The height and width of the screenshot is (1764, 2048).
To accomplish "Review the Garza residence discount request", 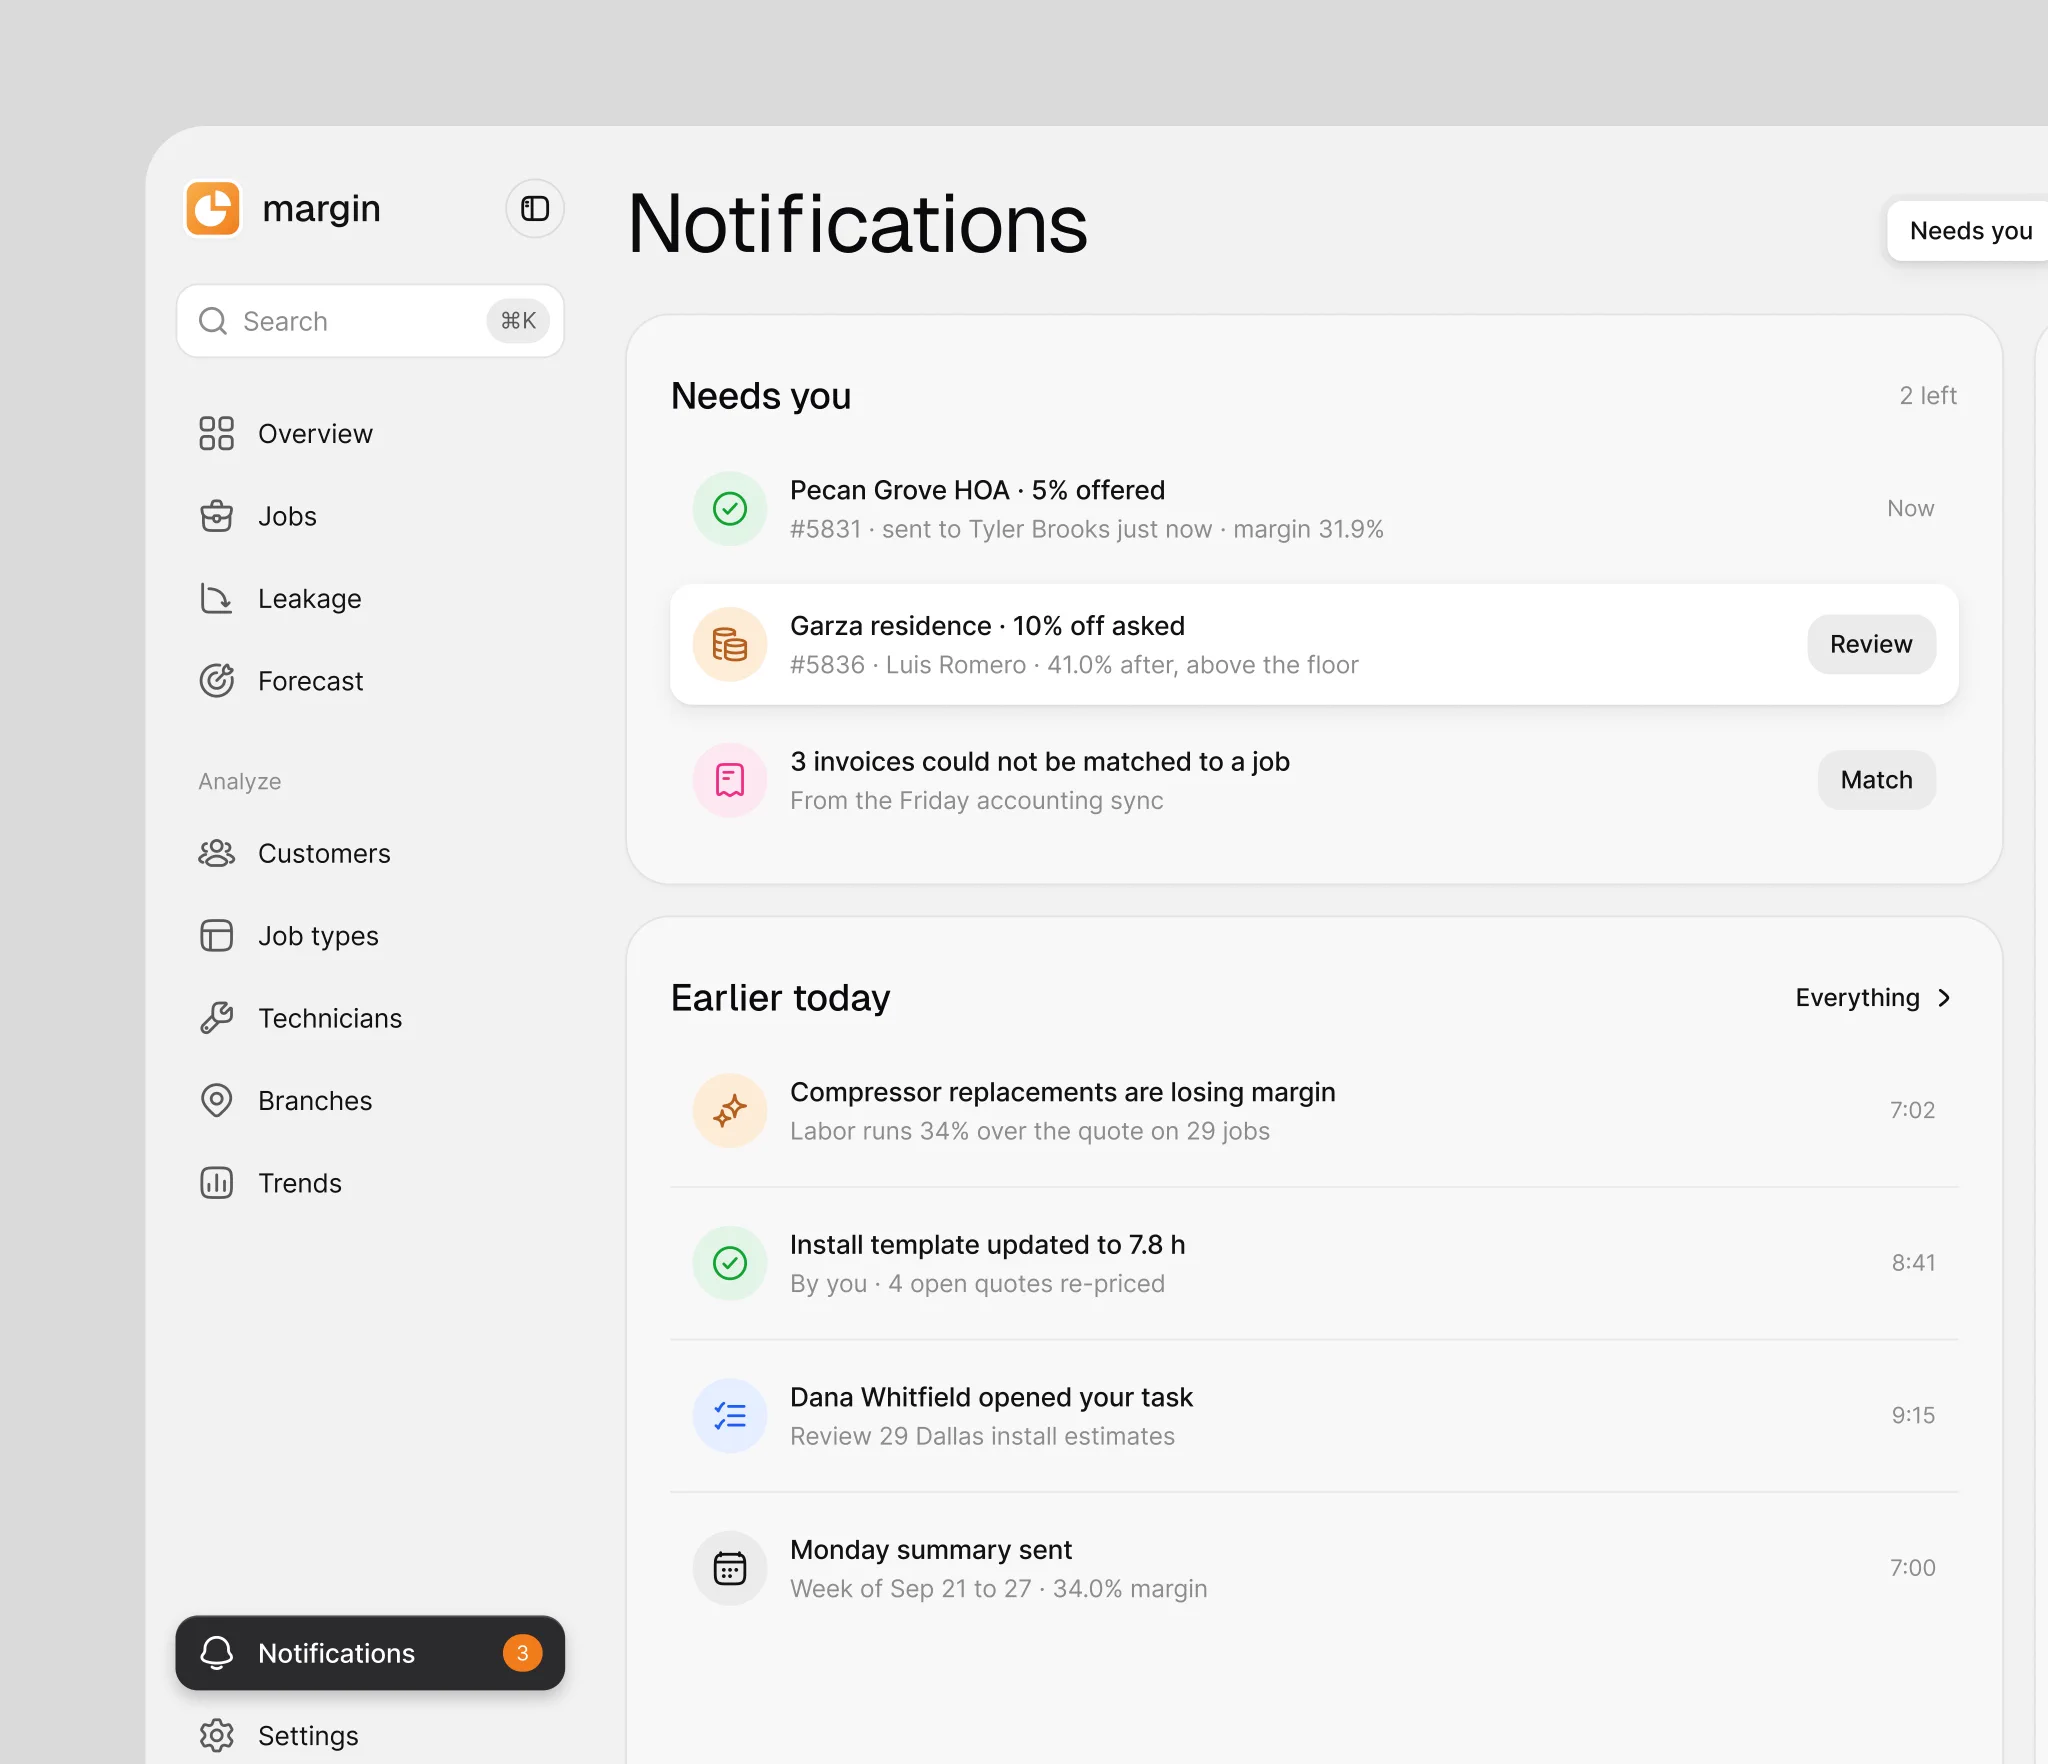I will [1871, 644].
